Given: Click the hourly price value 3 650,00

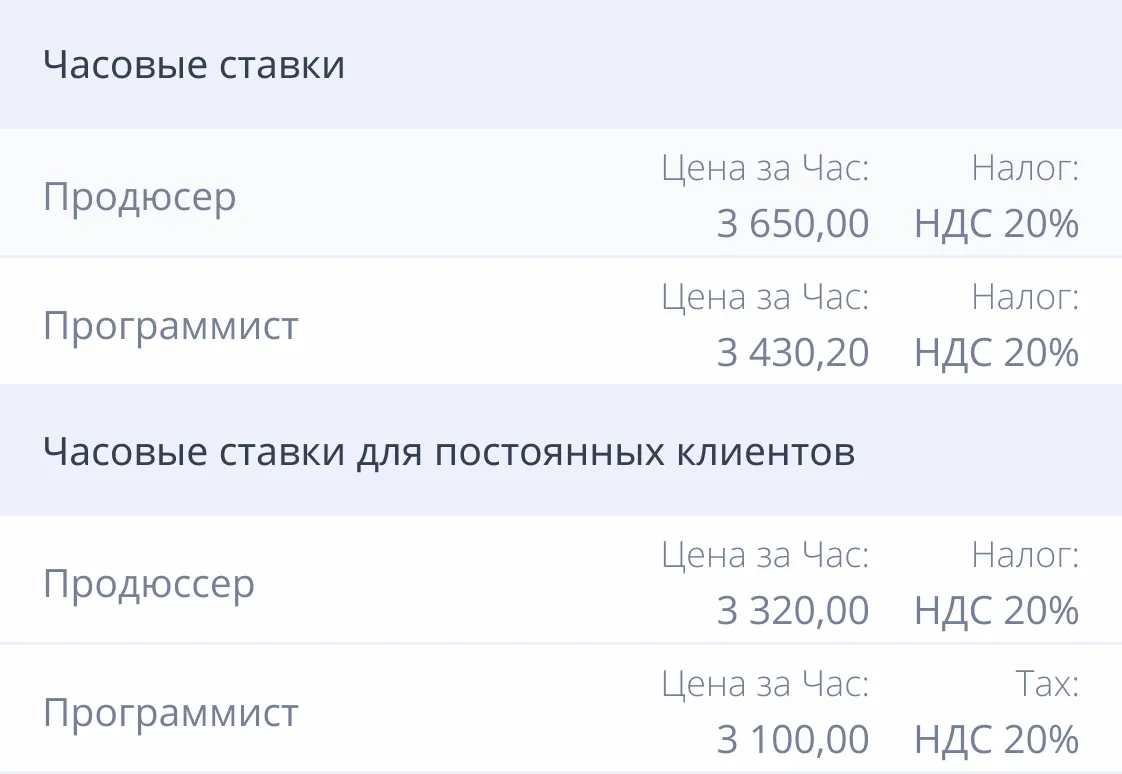Looking at the screenshot, I should 793,224.
